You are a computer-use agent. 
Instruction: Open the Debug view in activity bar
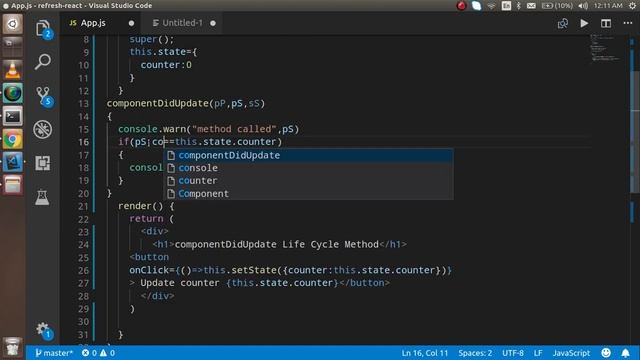coord(42,129)
